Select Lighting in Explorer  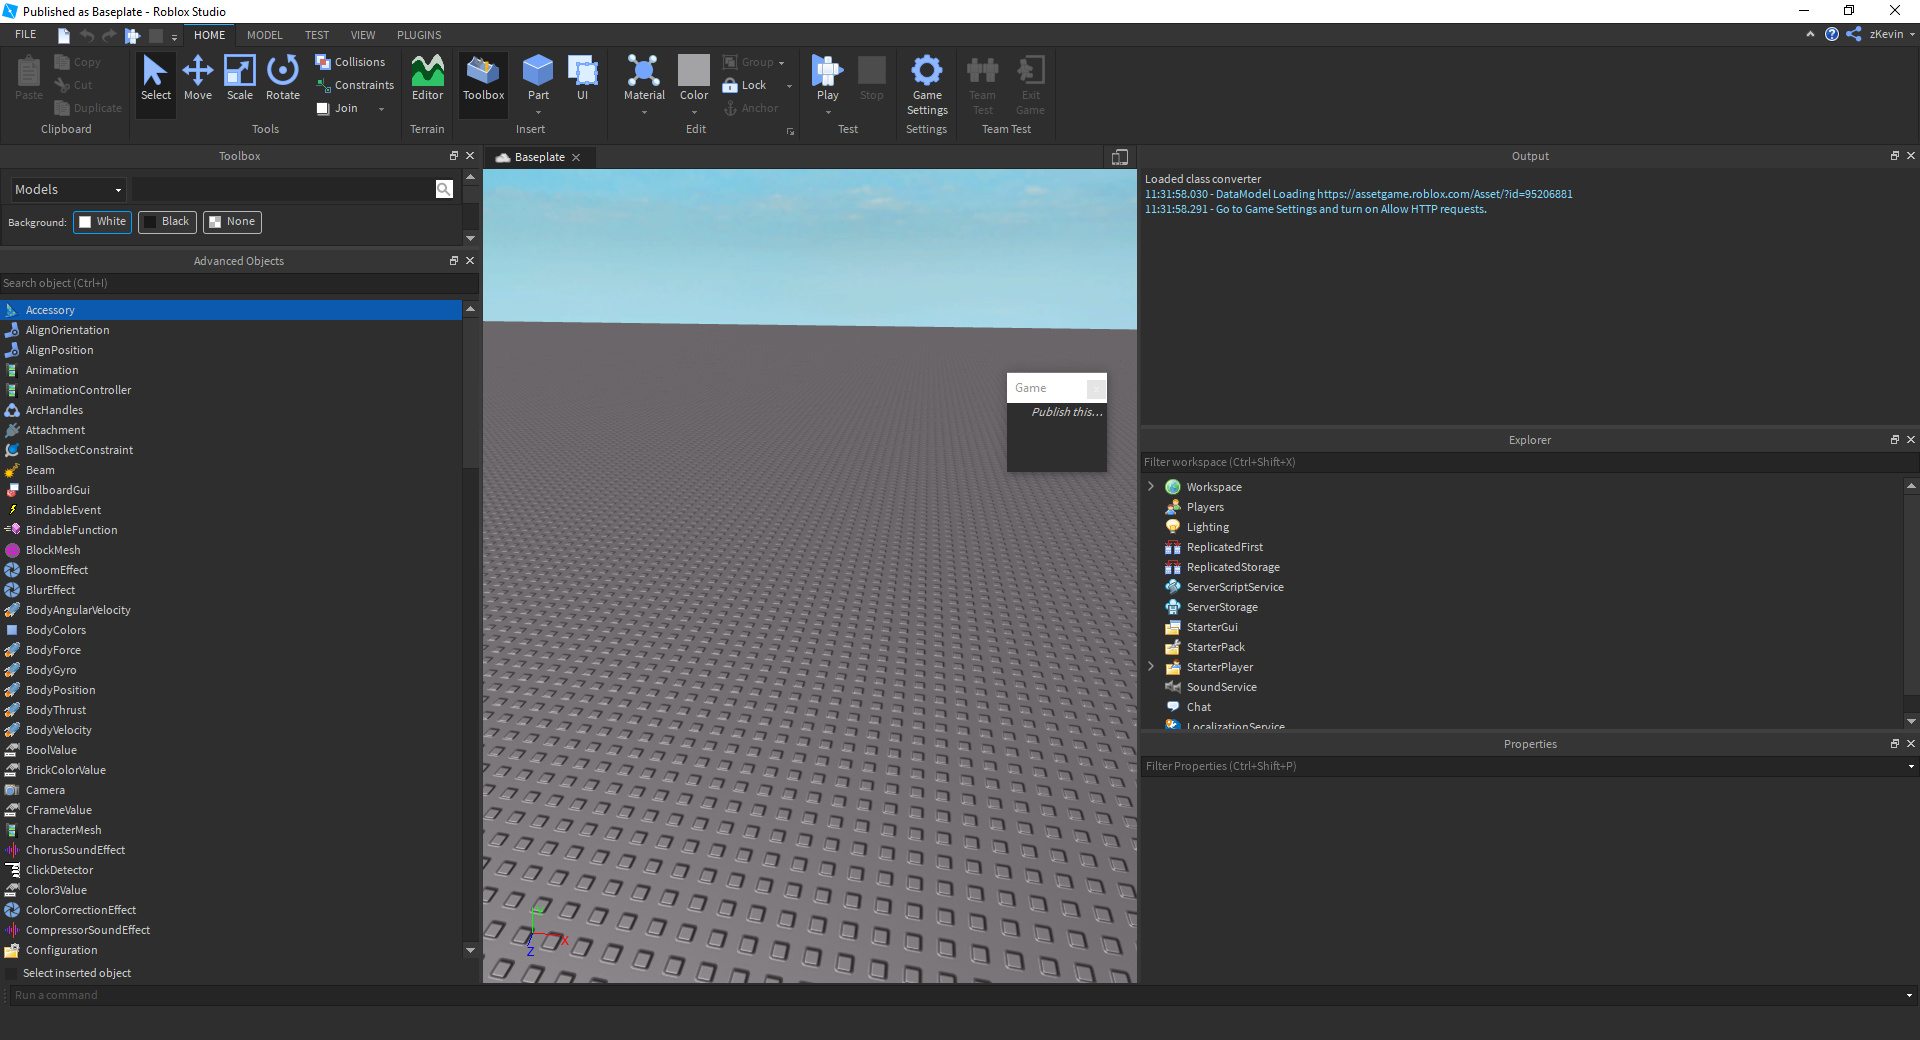(1208, 527)
